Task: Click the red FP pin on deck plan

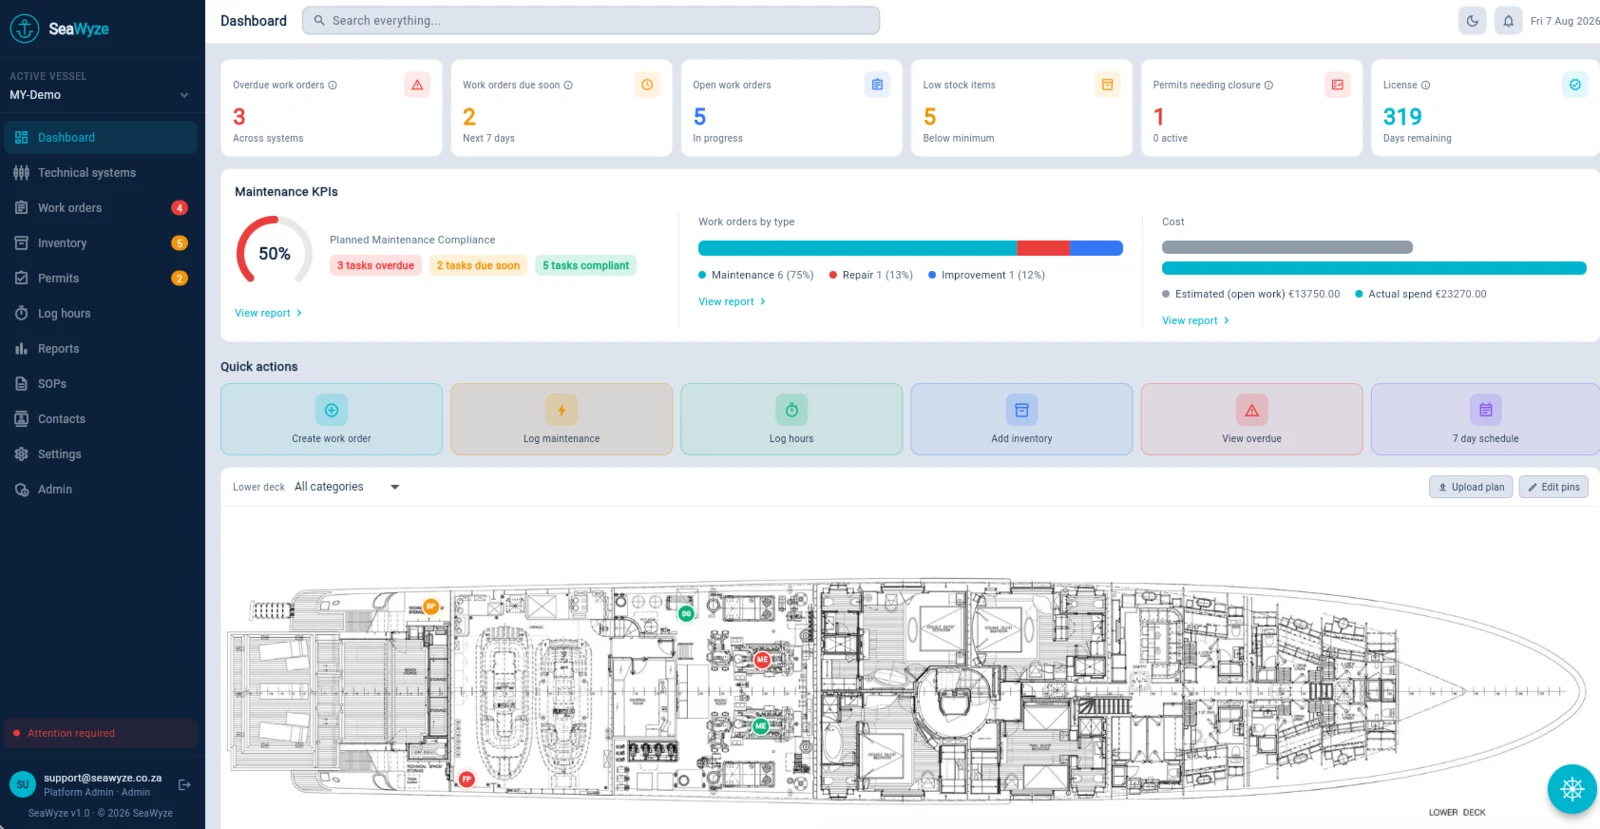Action: (x=466, y=778)
